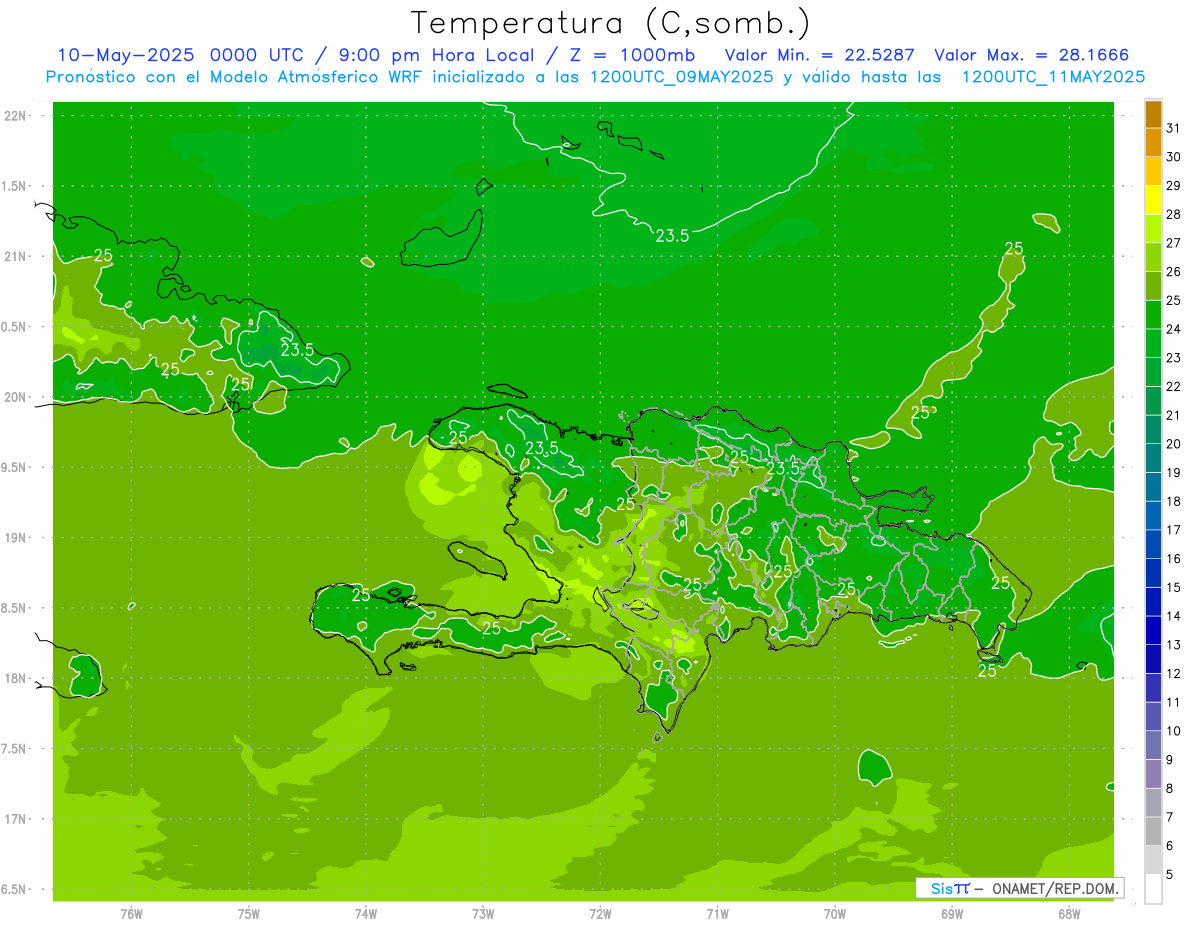This screenshot has height=927, width=1200.
Task: Click the white swatch below legend value 5
Action: 1153,889
